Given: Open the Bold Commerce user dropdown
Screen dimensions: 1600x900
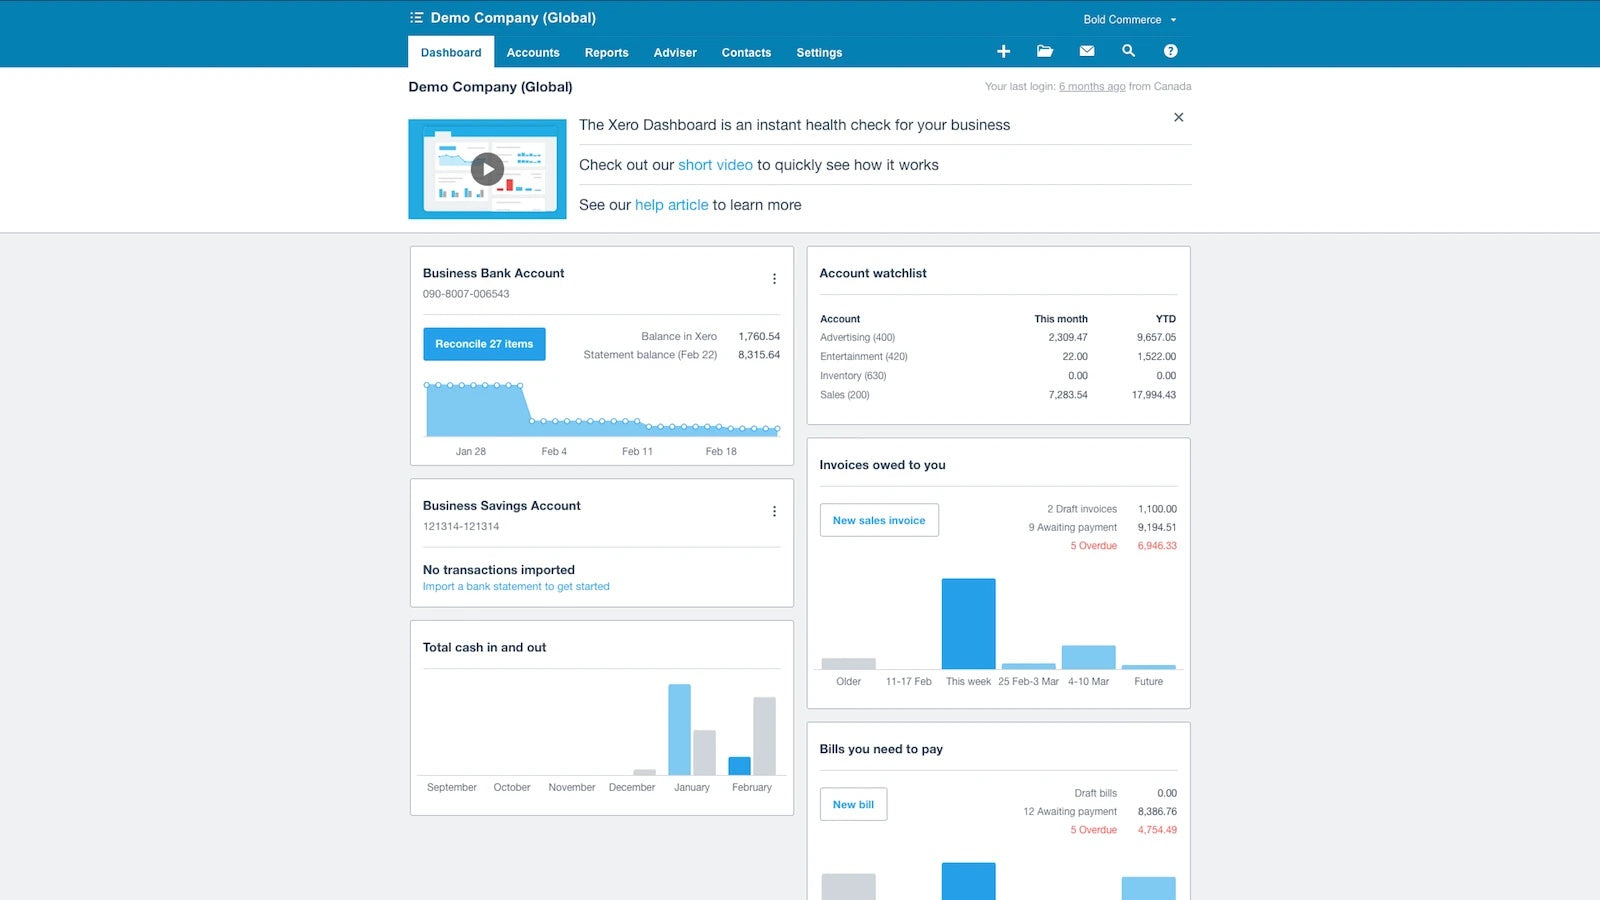Looking at the screenshot, I should pos(1130,19).
